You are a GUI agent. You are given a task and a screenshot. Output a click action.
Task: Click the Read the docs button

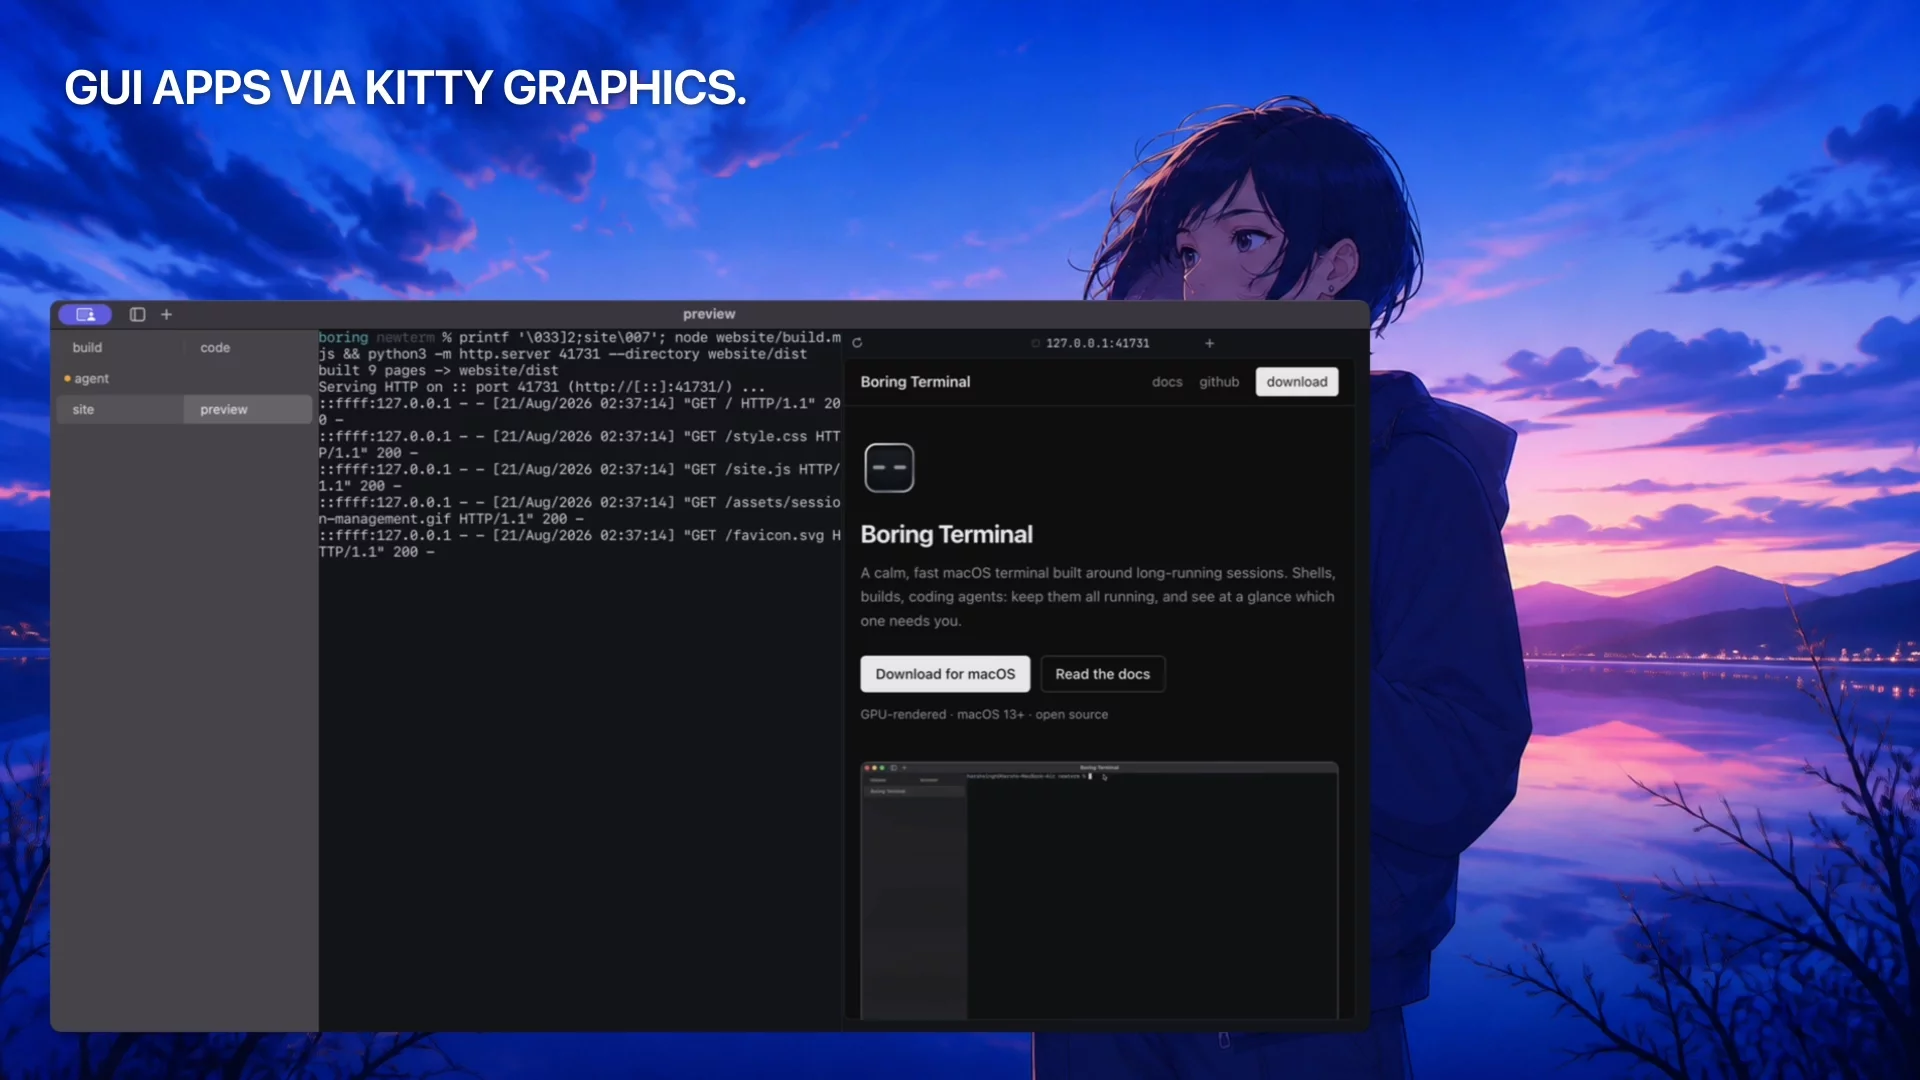click(1102, 674)
